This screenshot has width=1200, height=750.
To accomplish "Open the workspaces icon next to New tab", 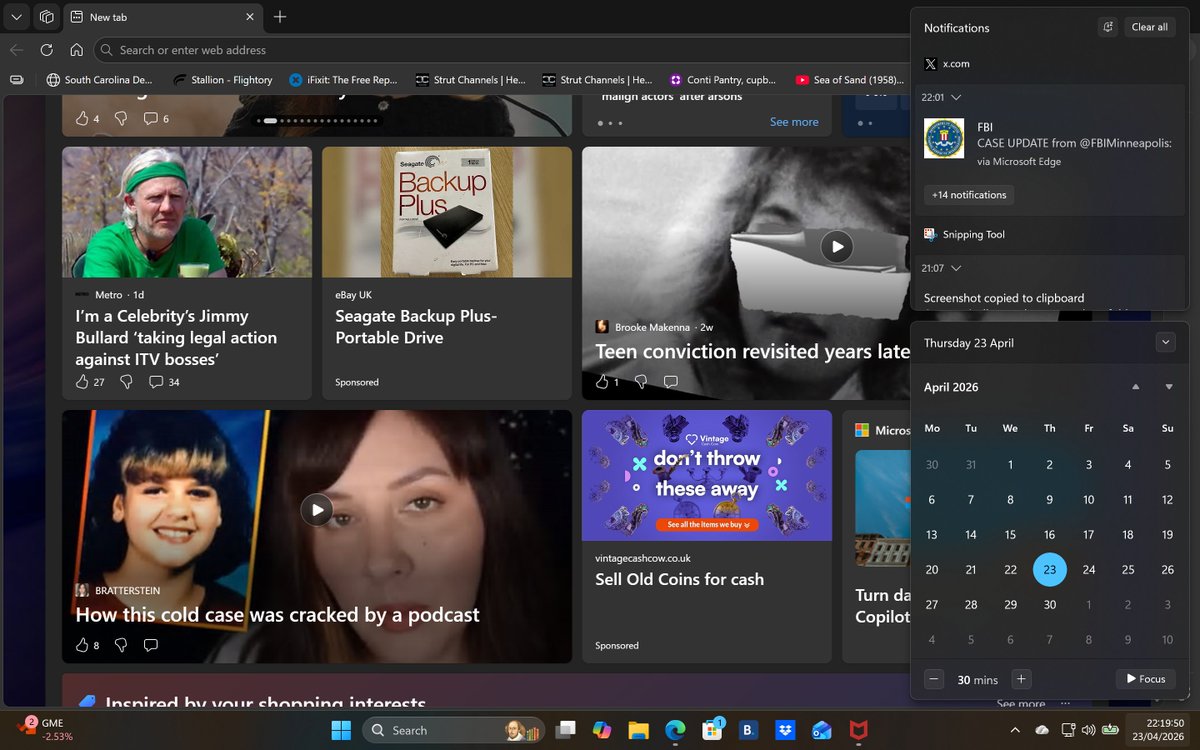I will 47,17.
